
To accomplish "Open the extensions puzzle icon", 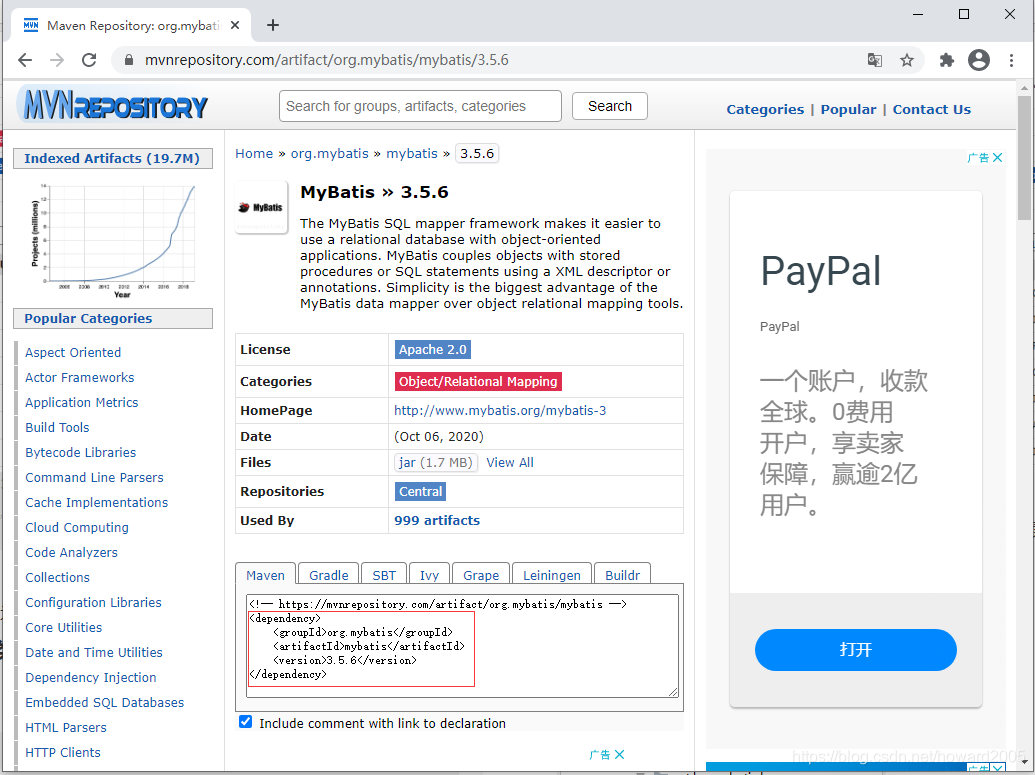I will (x=947, y=60).
